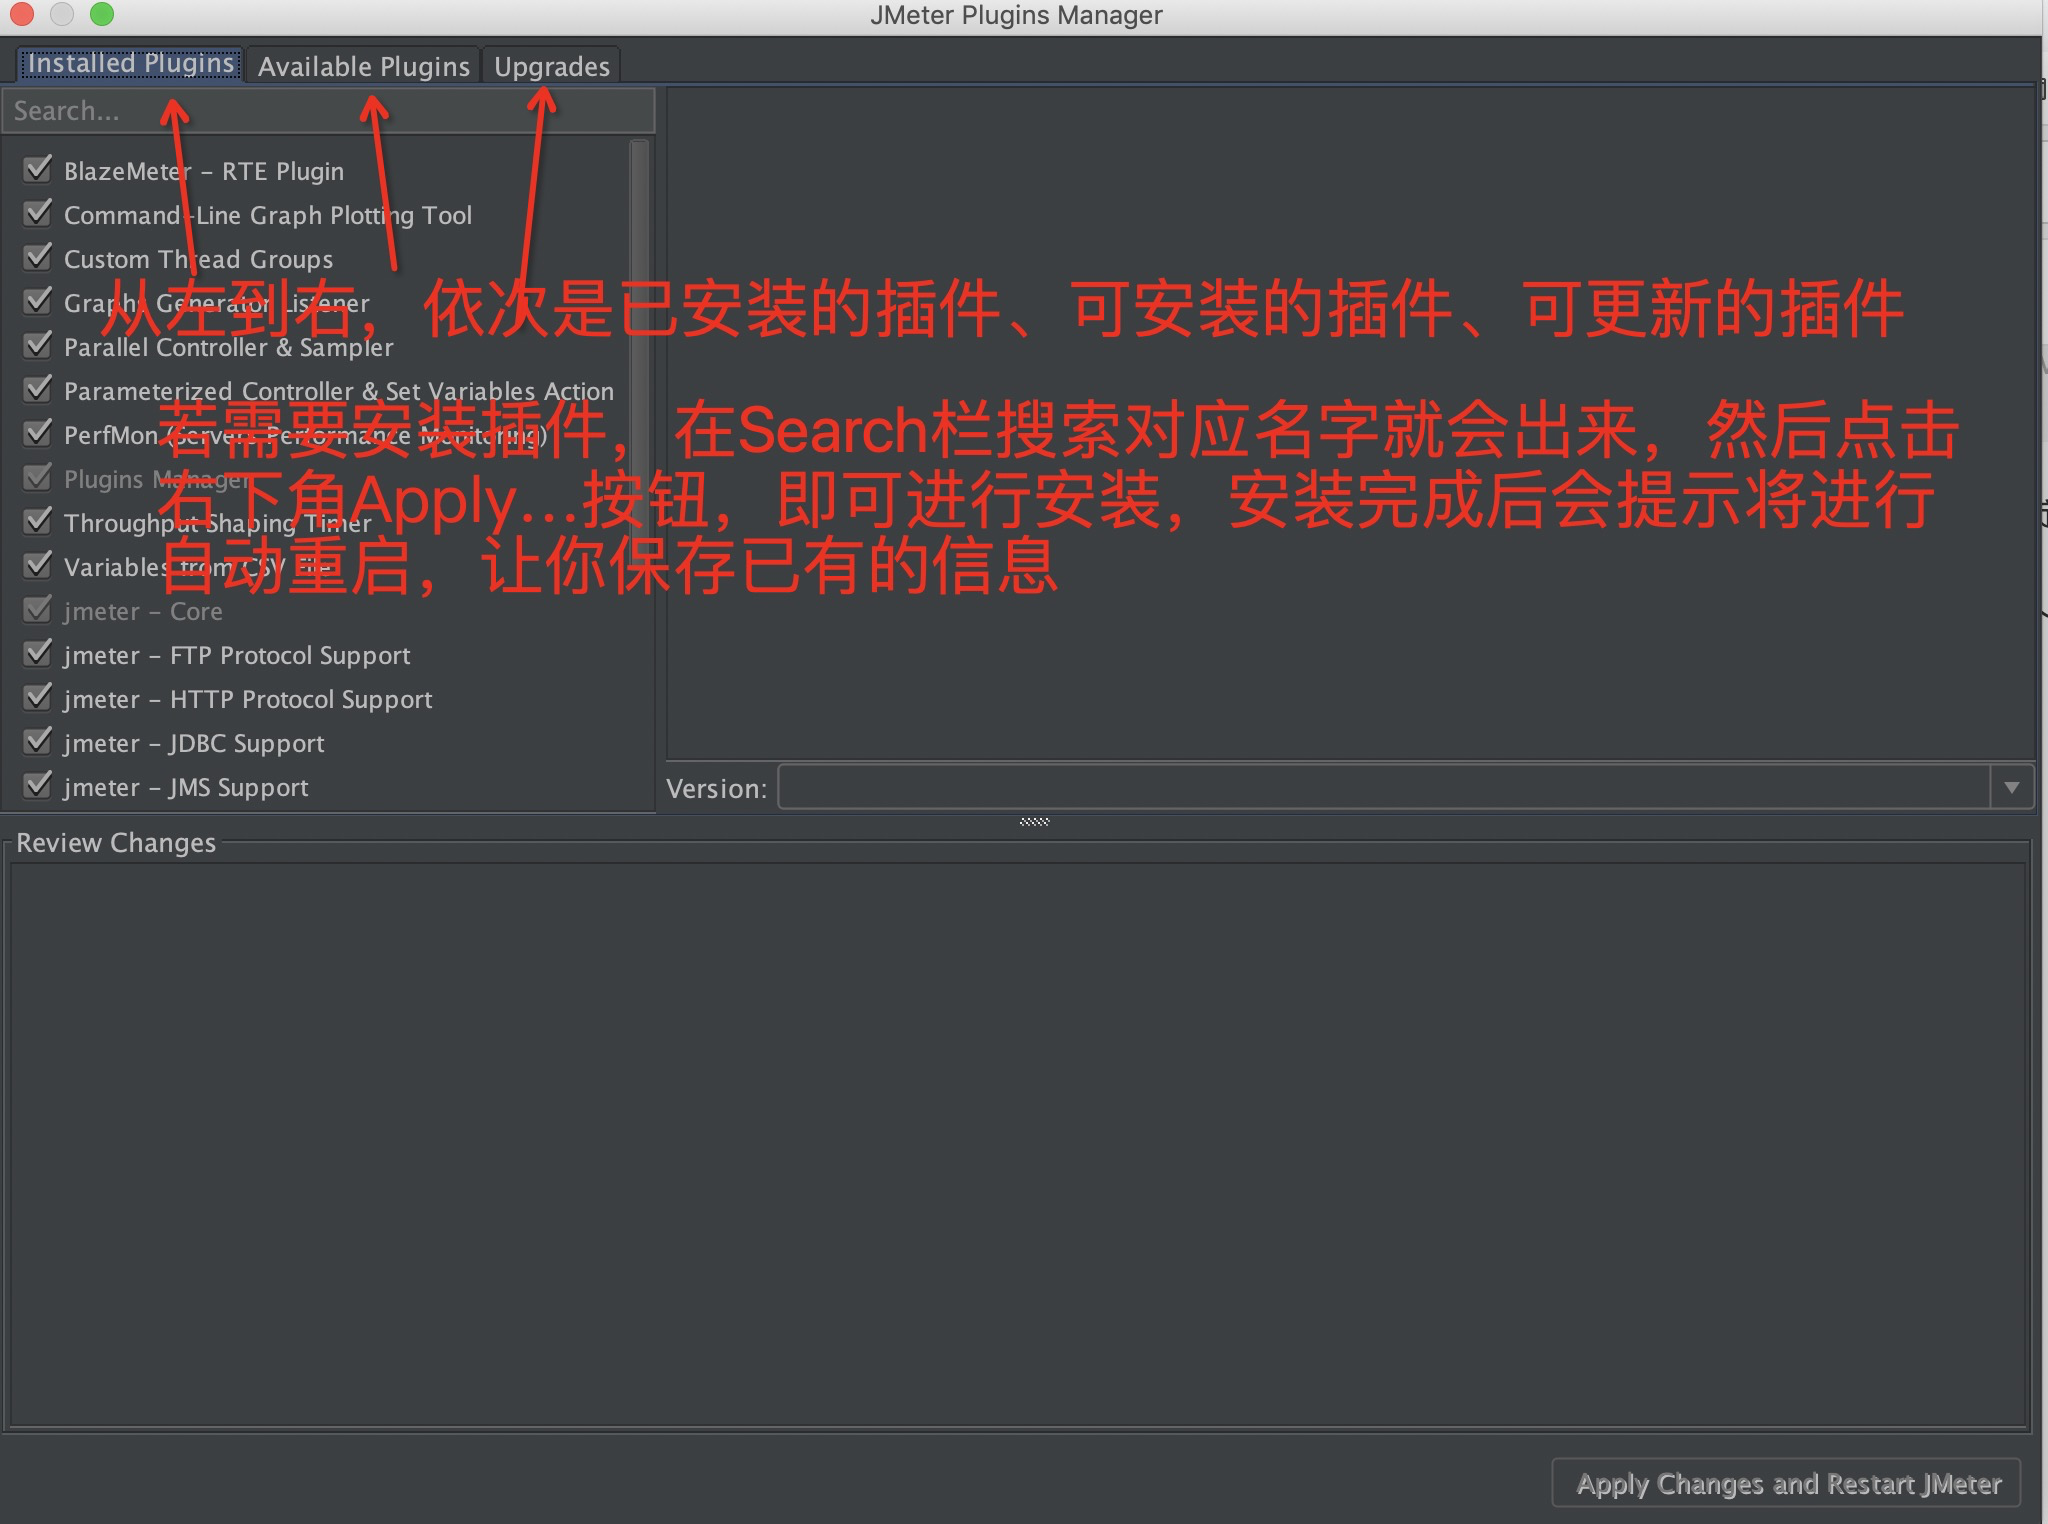Click the plugin Search field
This screenshot has width=2048, height=1524.
pyautogui.click(x=329, y=111)
